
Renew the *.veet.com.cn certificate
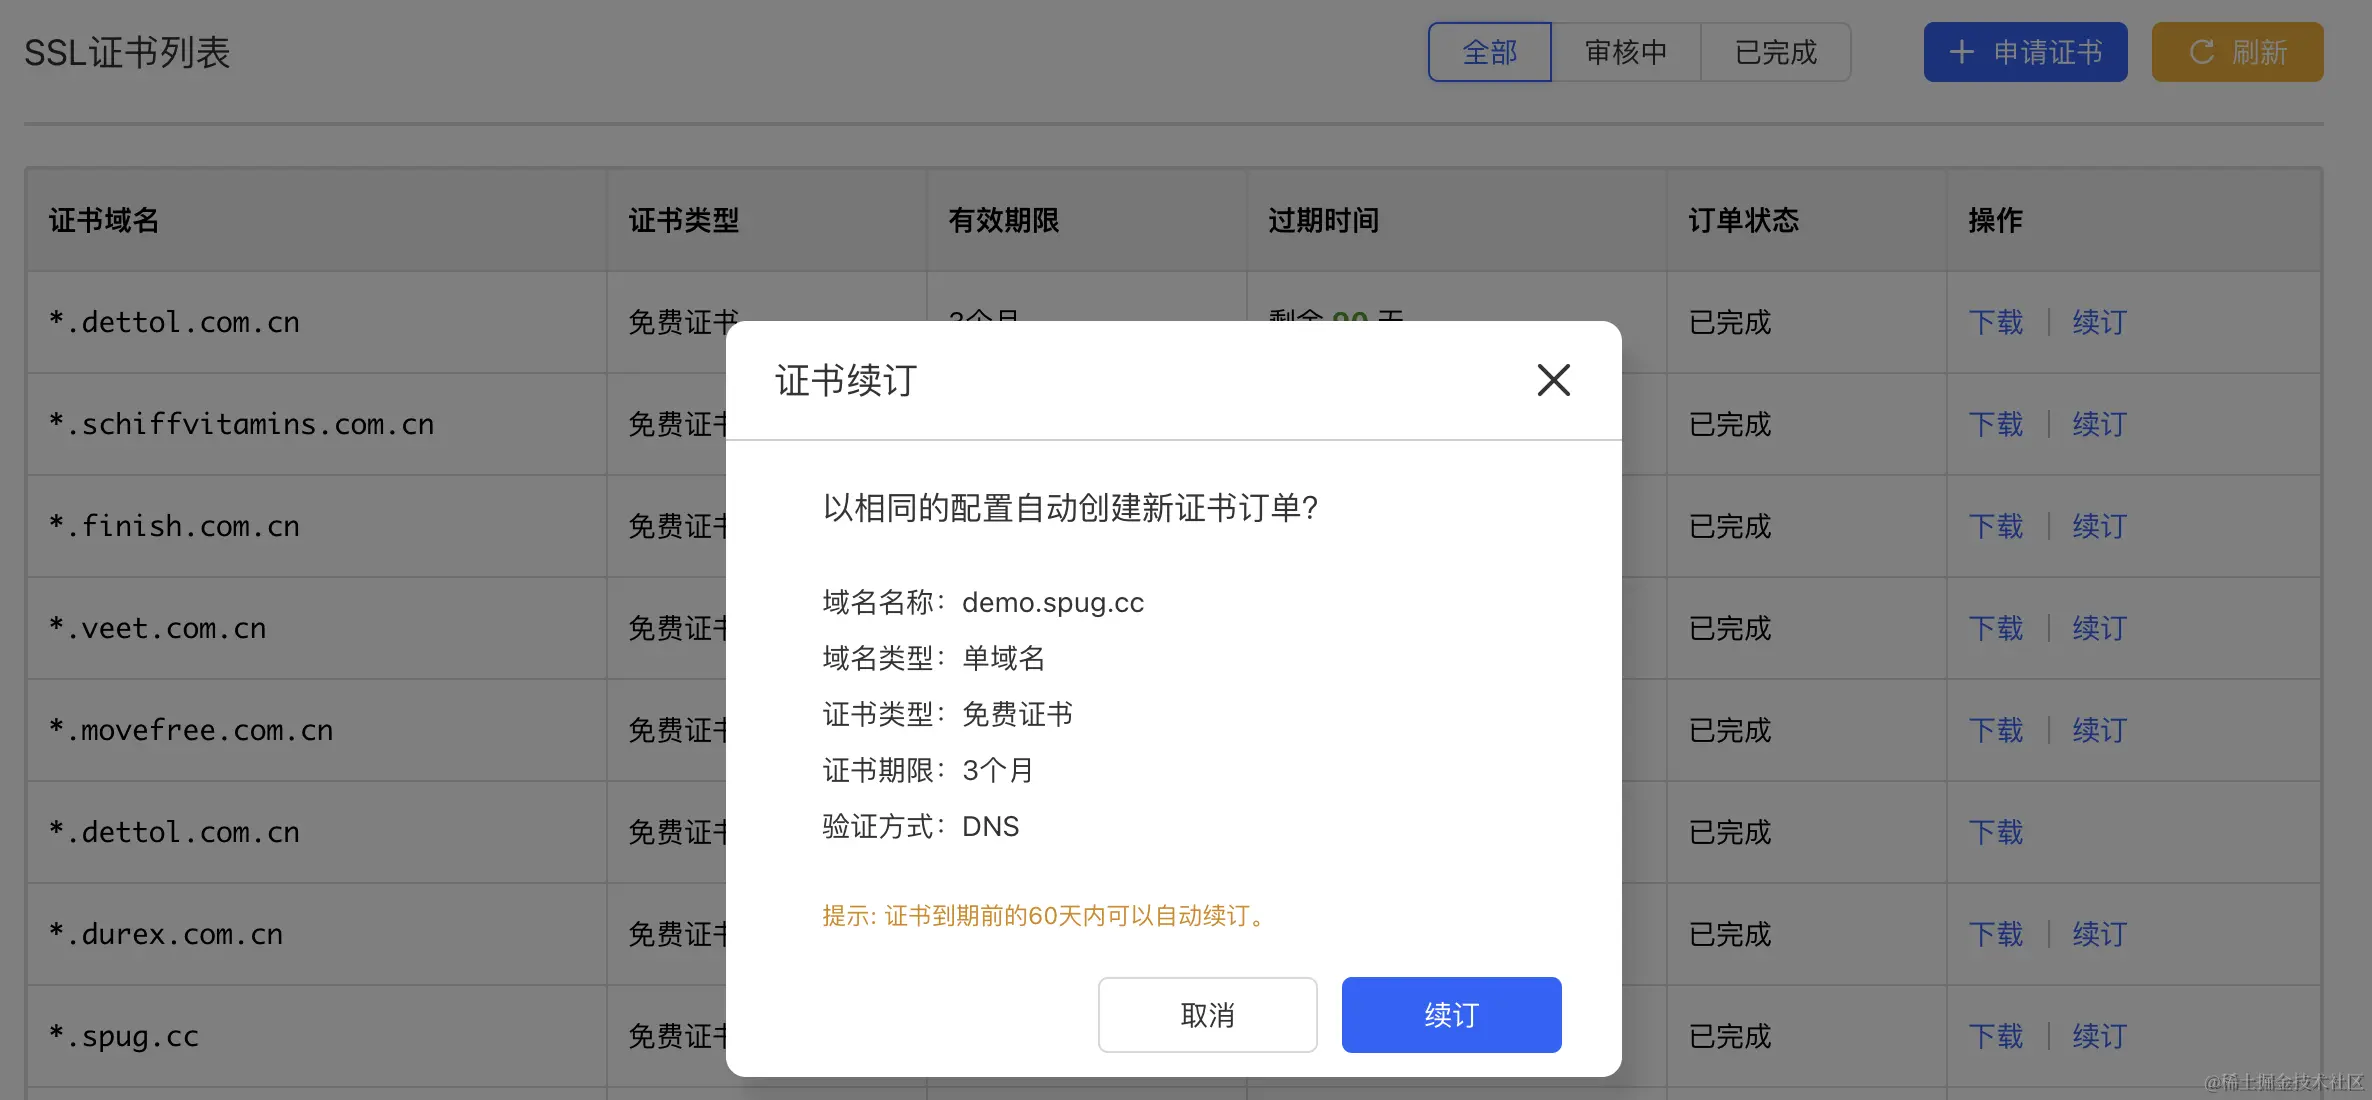[x=2099, y=628]
